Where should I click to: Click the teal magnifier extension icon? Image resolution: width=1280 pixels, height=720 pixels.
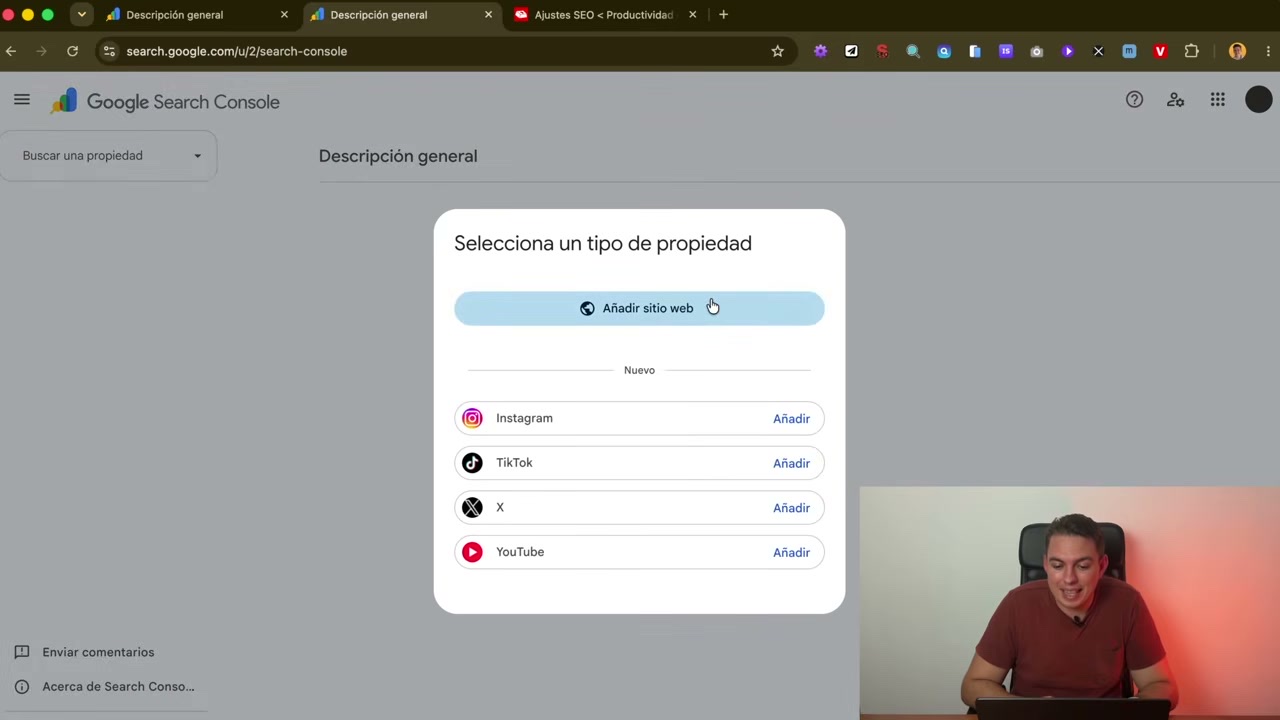click(x=913, y=51)
